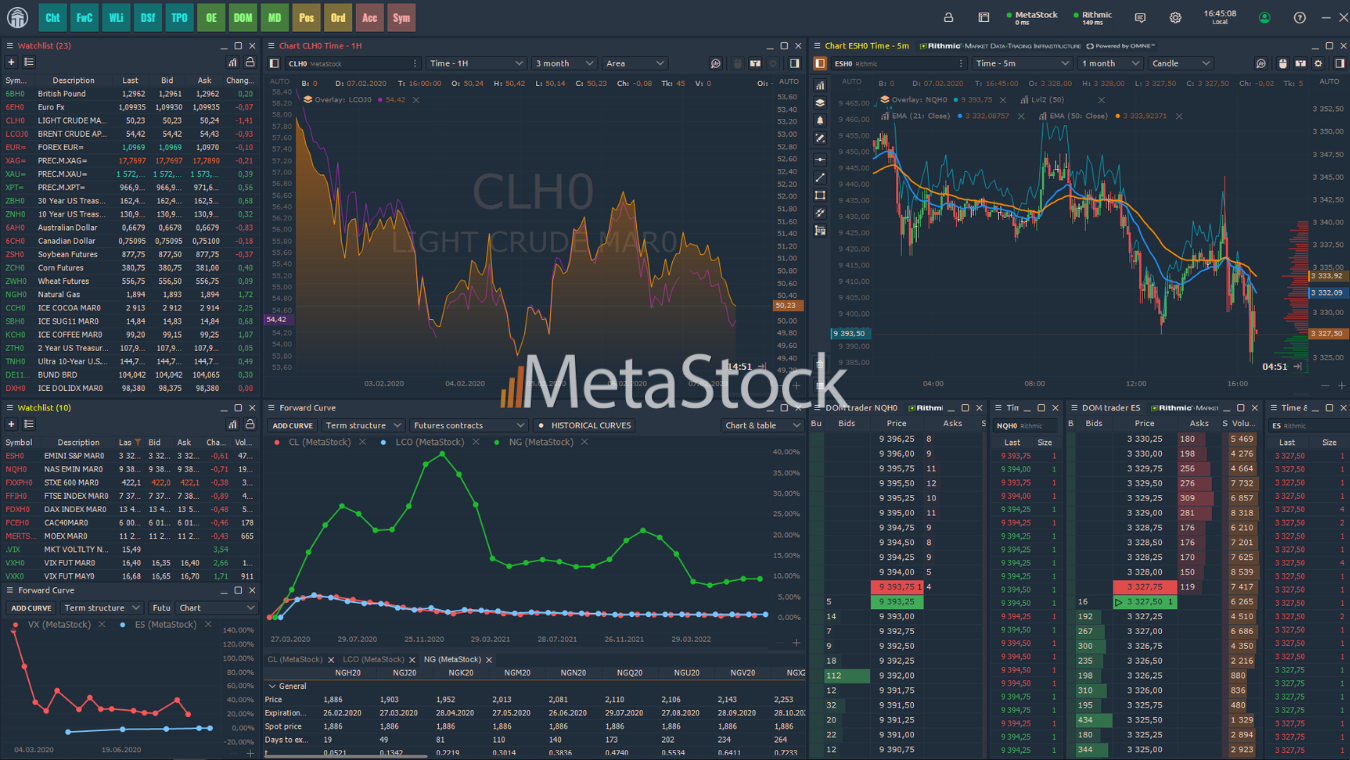Open the help question mark icon
Screen dimensions: 1350x760
point(1300,17)
